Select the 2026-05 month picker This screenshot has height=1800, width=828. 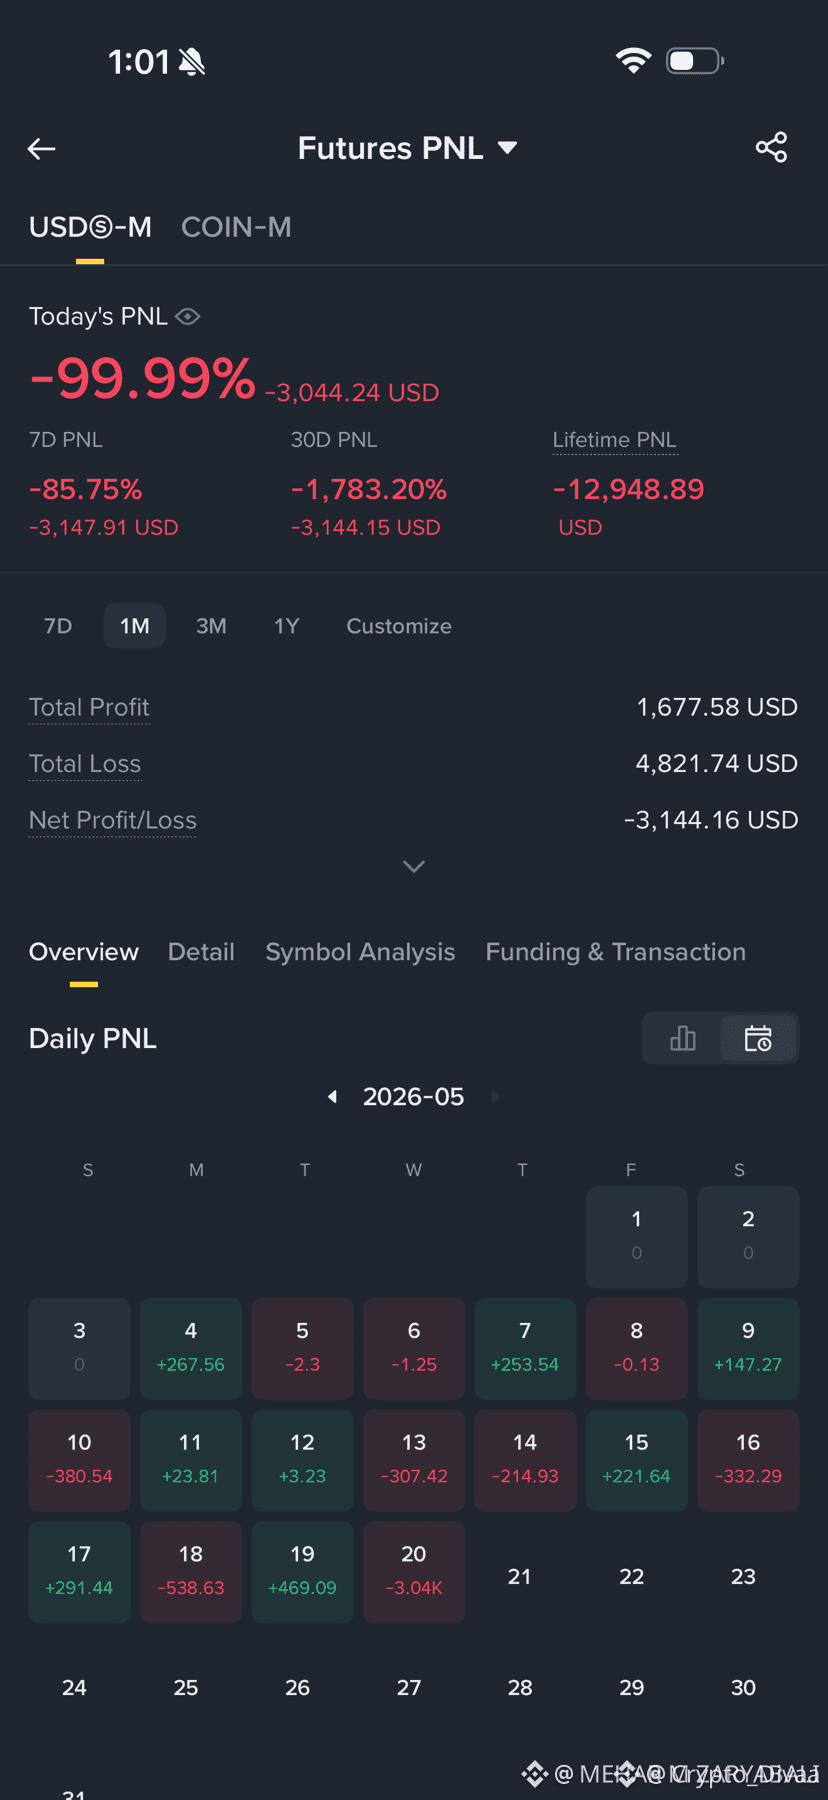tap(413, 1097)
